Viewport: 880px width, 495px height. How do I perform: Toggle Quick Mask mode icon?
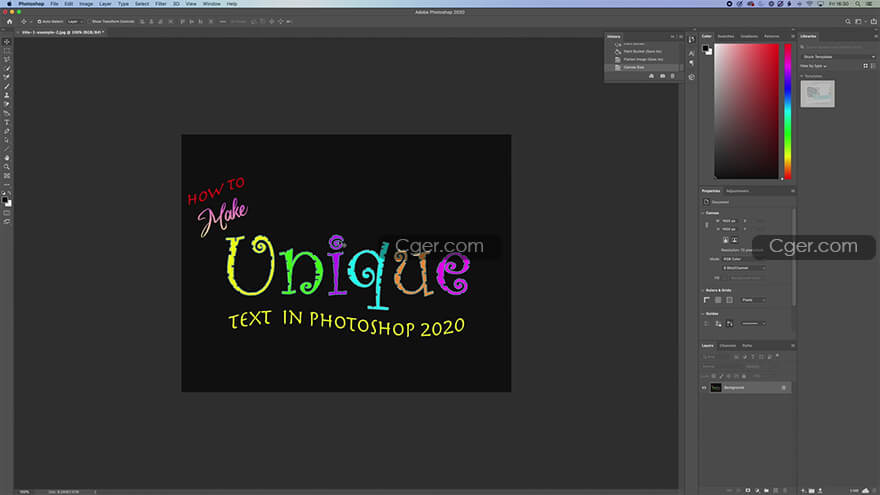[7, 213]
